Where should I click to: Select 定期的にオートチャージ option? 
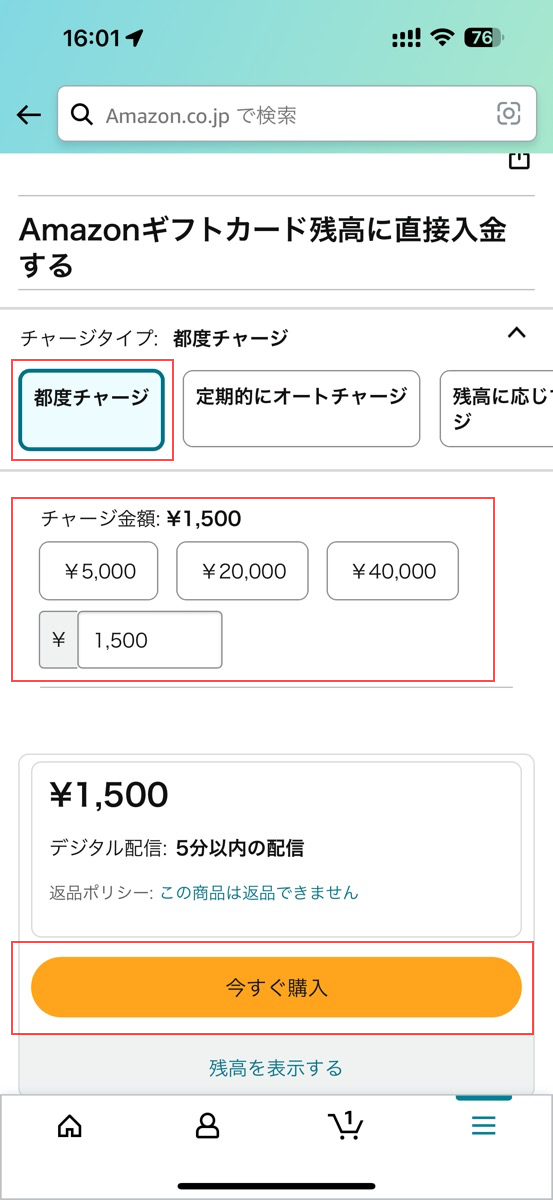click(x=301, y=409)
